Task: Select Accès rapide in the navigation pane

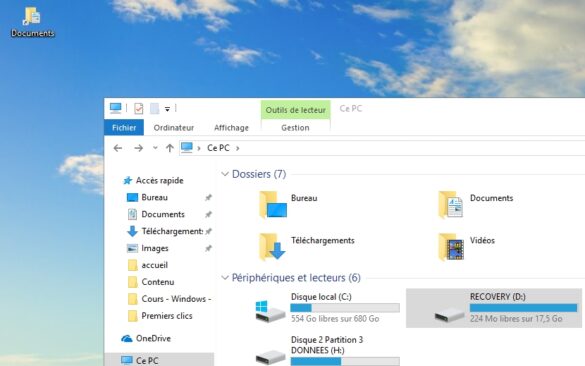Action: (x=159, y=181)
